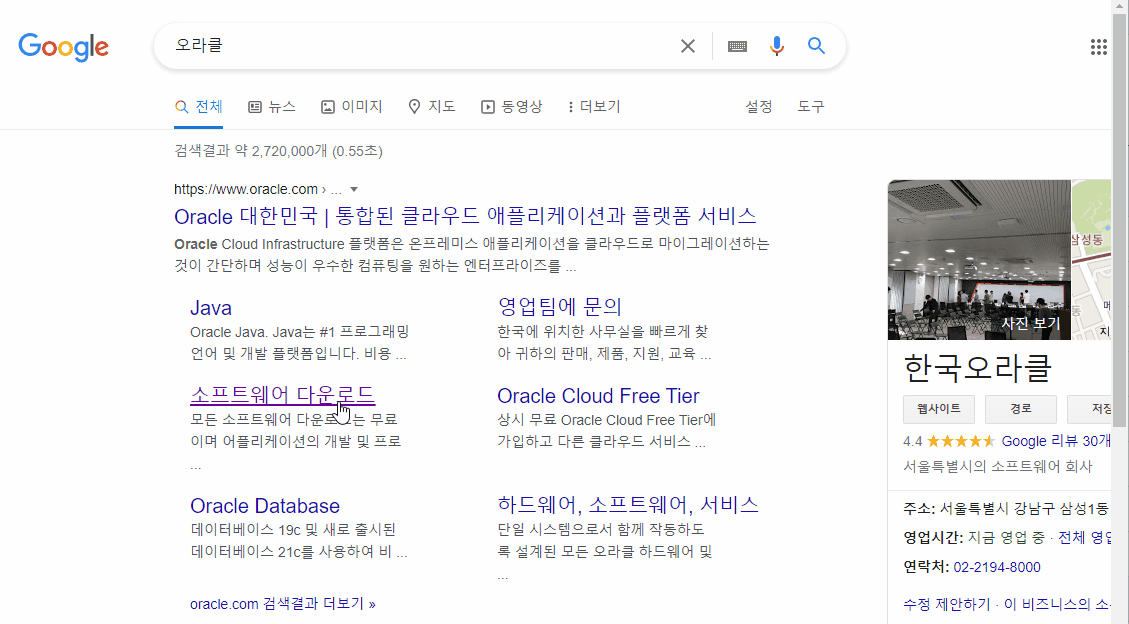
Task: Switch to the 동영상 tab
Action: [511, 107]
